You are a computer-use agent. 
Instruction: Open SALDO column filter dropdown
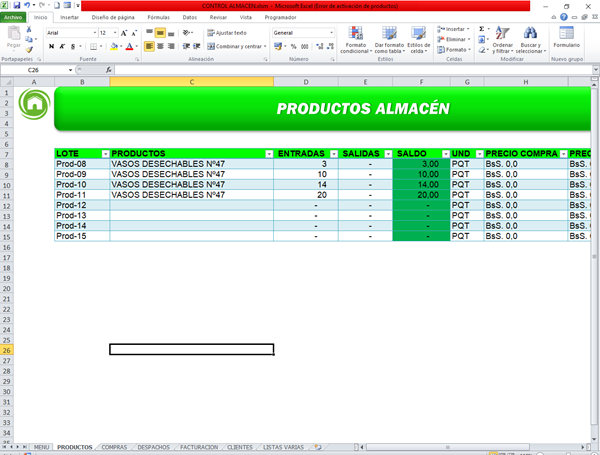(446, 154)
